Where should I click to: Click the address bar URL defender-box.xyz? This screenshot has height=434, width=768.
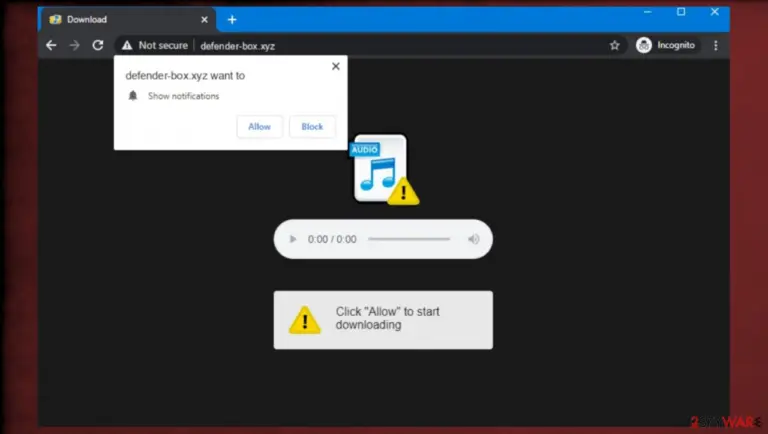pyautogui.click(x=238, y=46)
